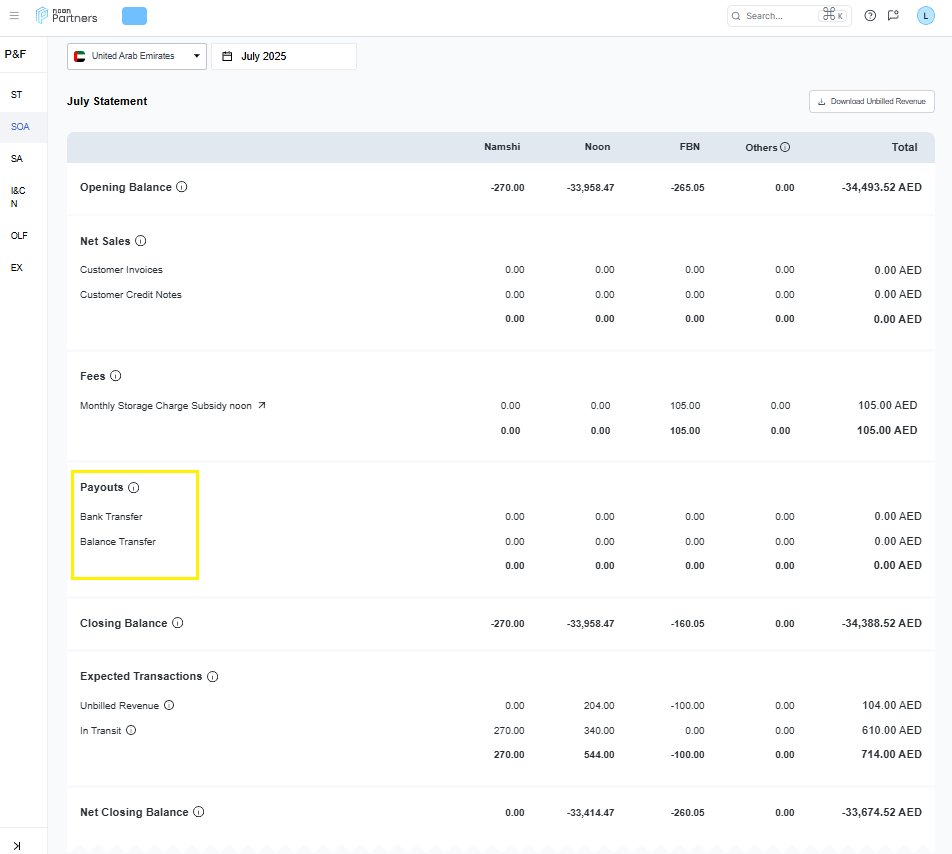952x854 pixels.
Task: Expand the sidebar with the arrow icon
Action: coord(16,846)
